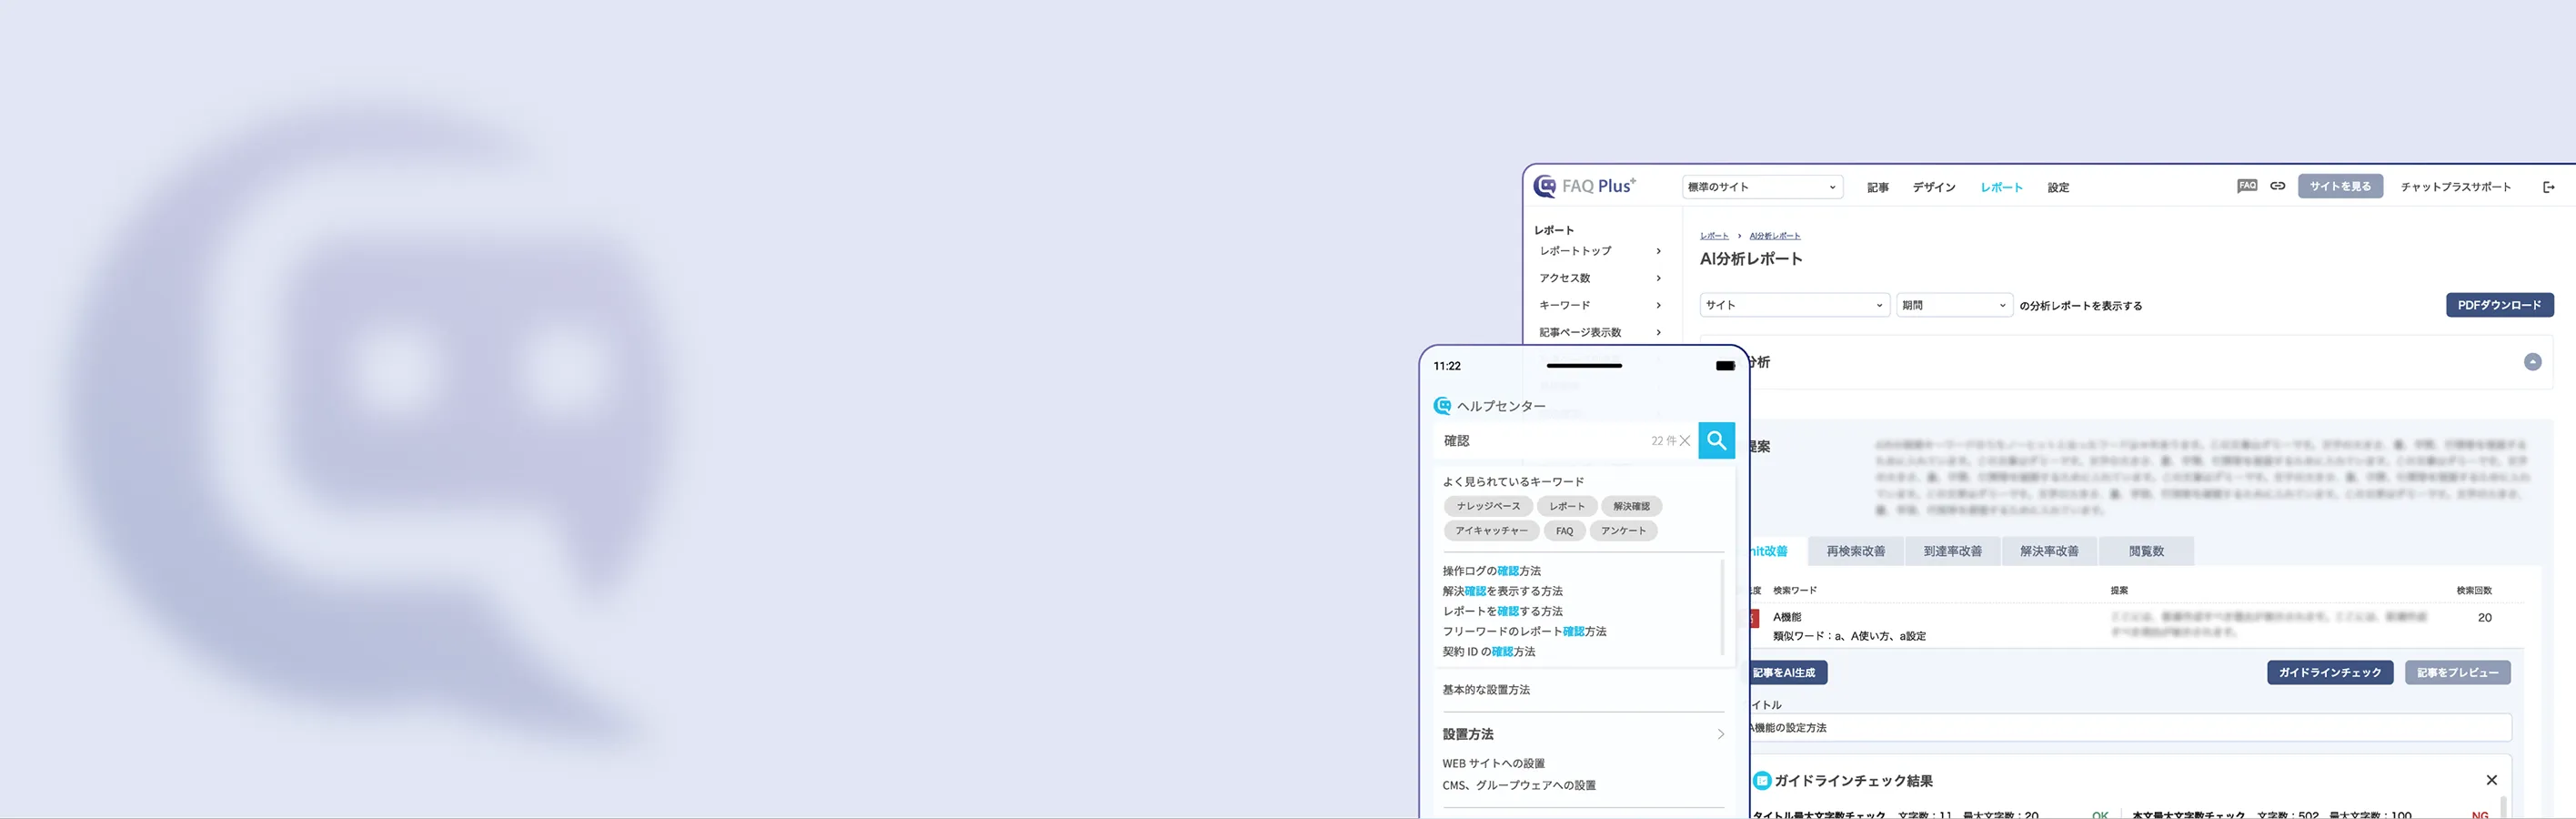The width and height of the screenshot is (2576, 819).
Task: Switch to the 再検索改善 tab
Action: point(1855,551)
